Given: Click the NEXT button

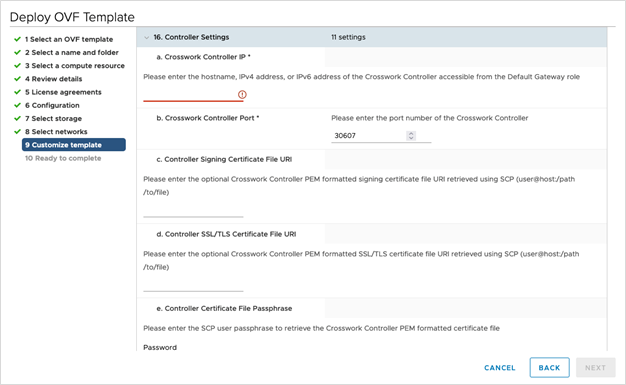Looking at the screenshot, I should [x=595, y=367].
